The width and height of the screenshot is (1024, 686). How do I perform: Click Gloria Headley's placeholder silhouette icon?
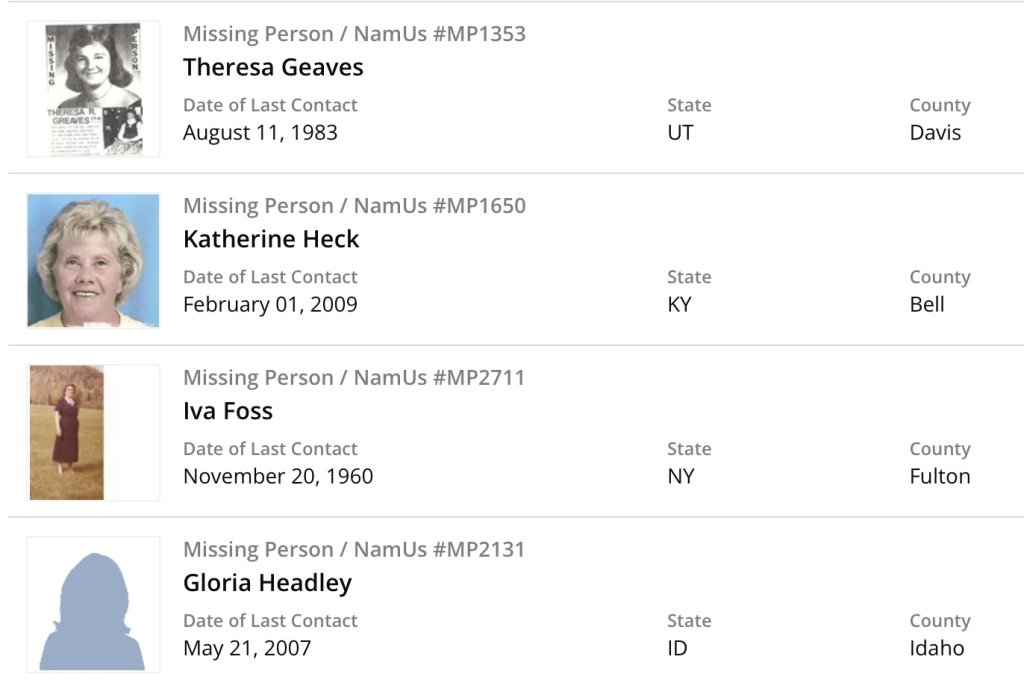pyautogui.click(x=93, y=604)
